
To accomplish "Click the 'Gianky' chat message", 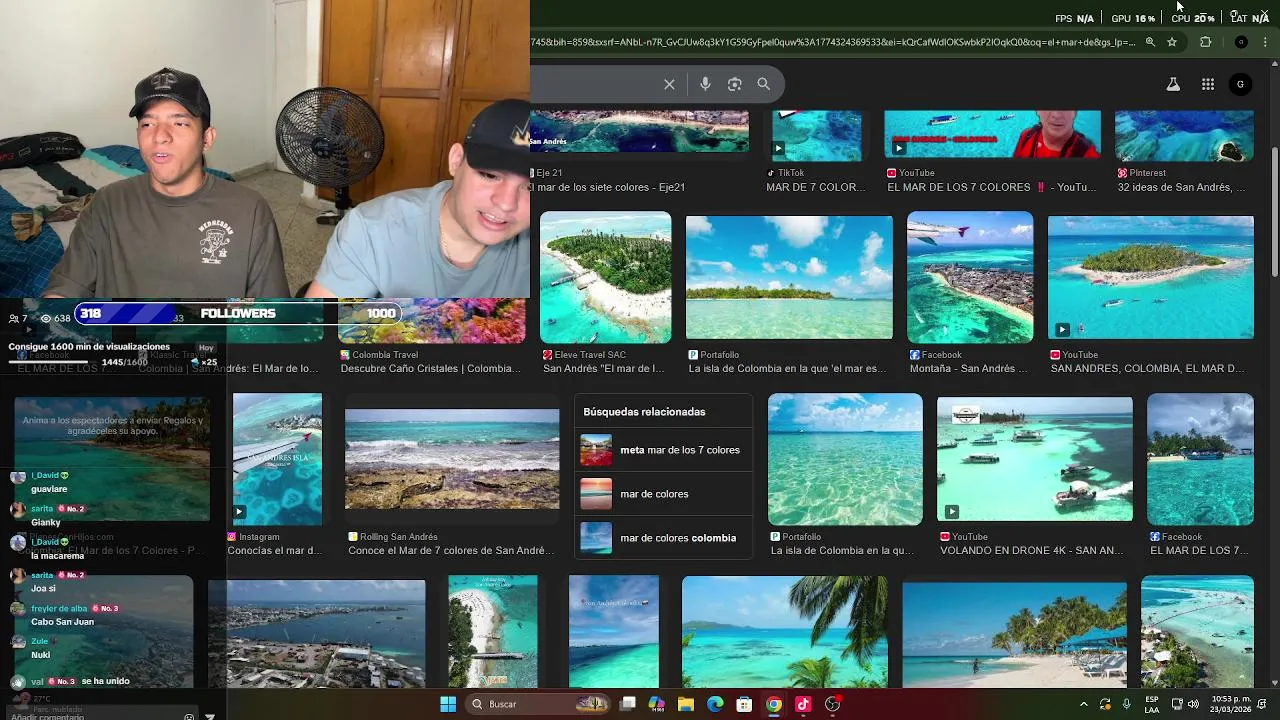I will [x=46, y=522].
